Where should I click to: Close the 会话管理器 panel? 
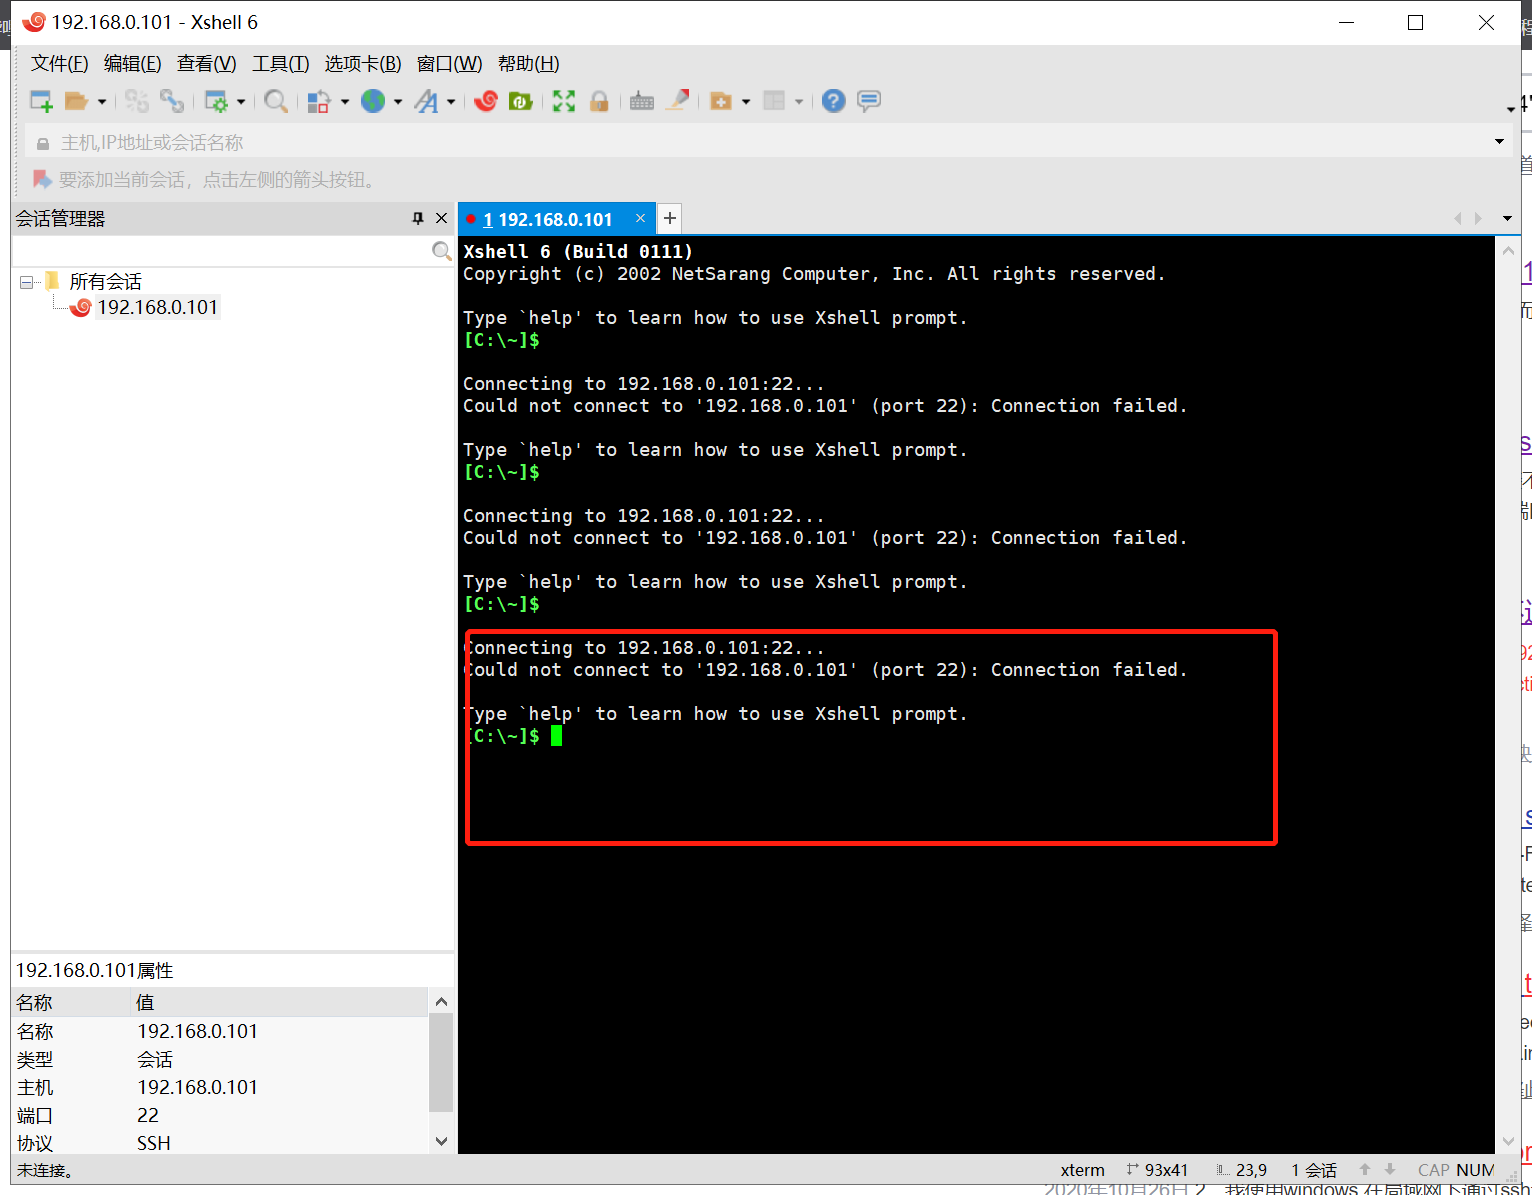441,218
